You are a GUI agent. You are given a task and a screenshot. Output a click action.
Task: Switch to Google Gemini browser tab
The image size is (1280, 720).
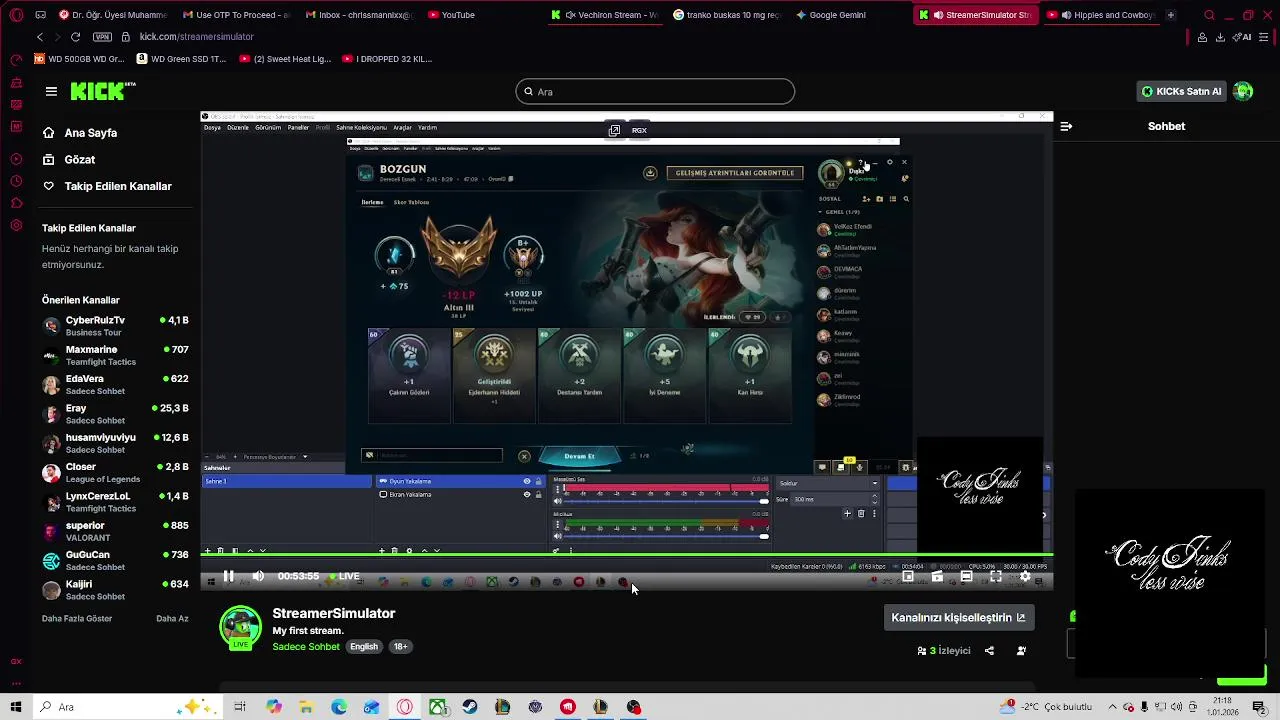pos(832,15)
